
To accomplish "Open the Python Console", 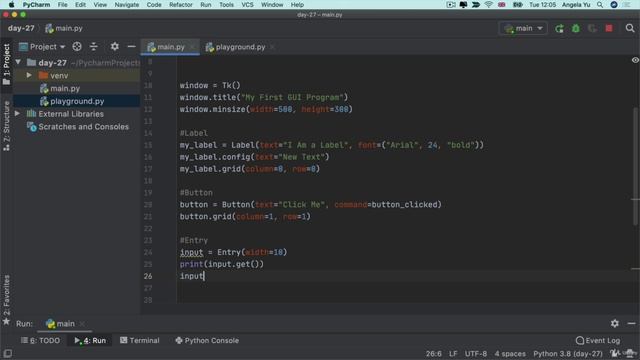I will [207, 340].
